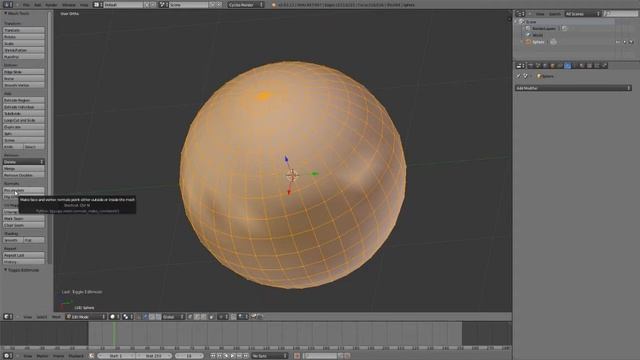The height and width of the screenshot is (360, 640).
Task: Open the Add Modifier dropdown
Action: point(573,88)
